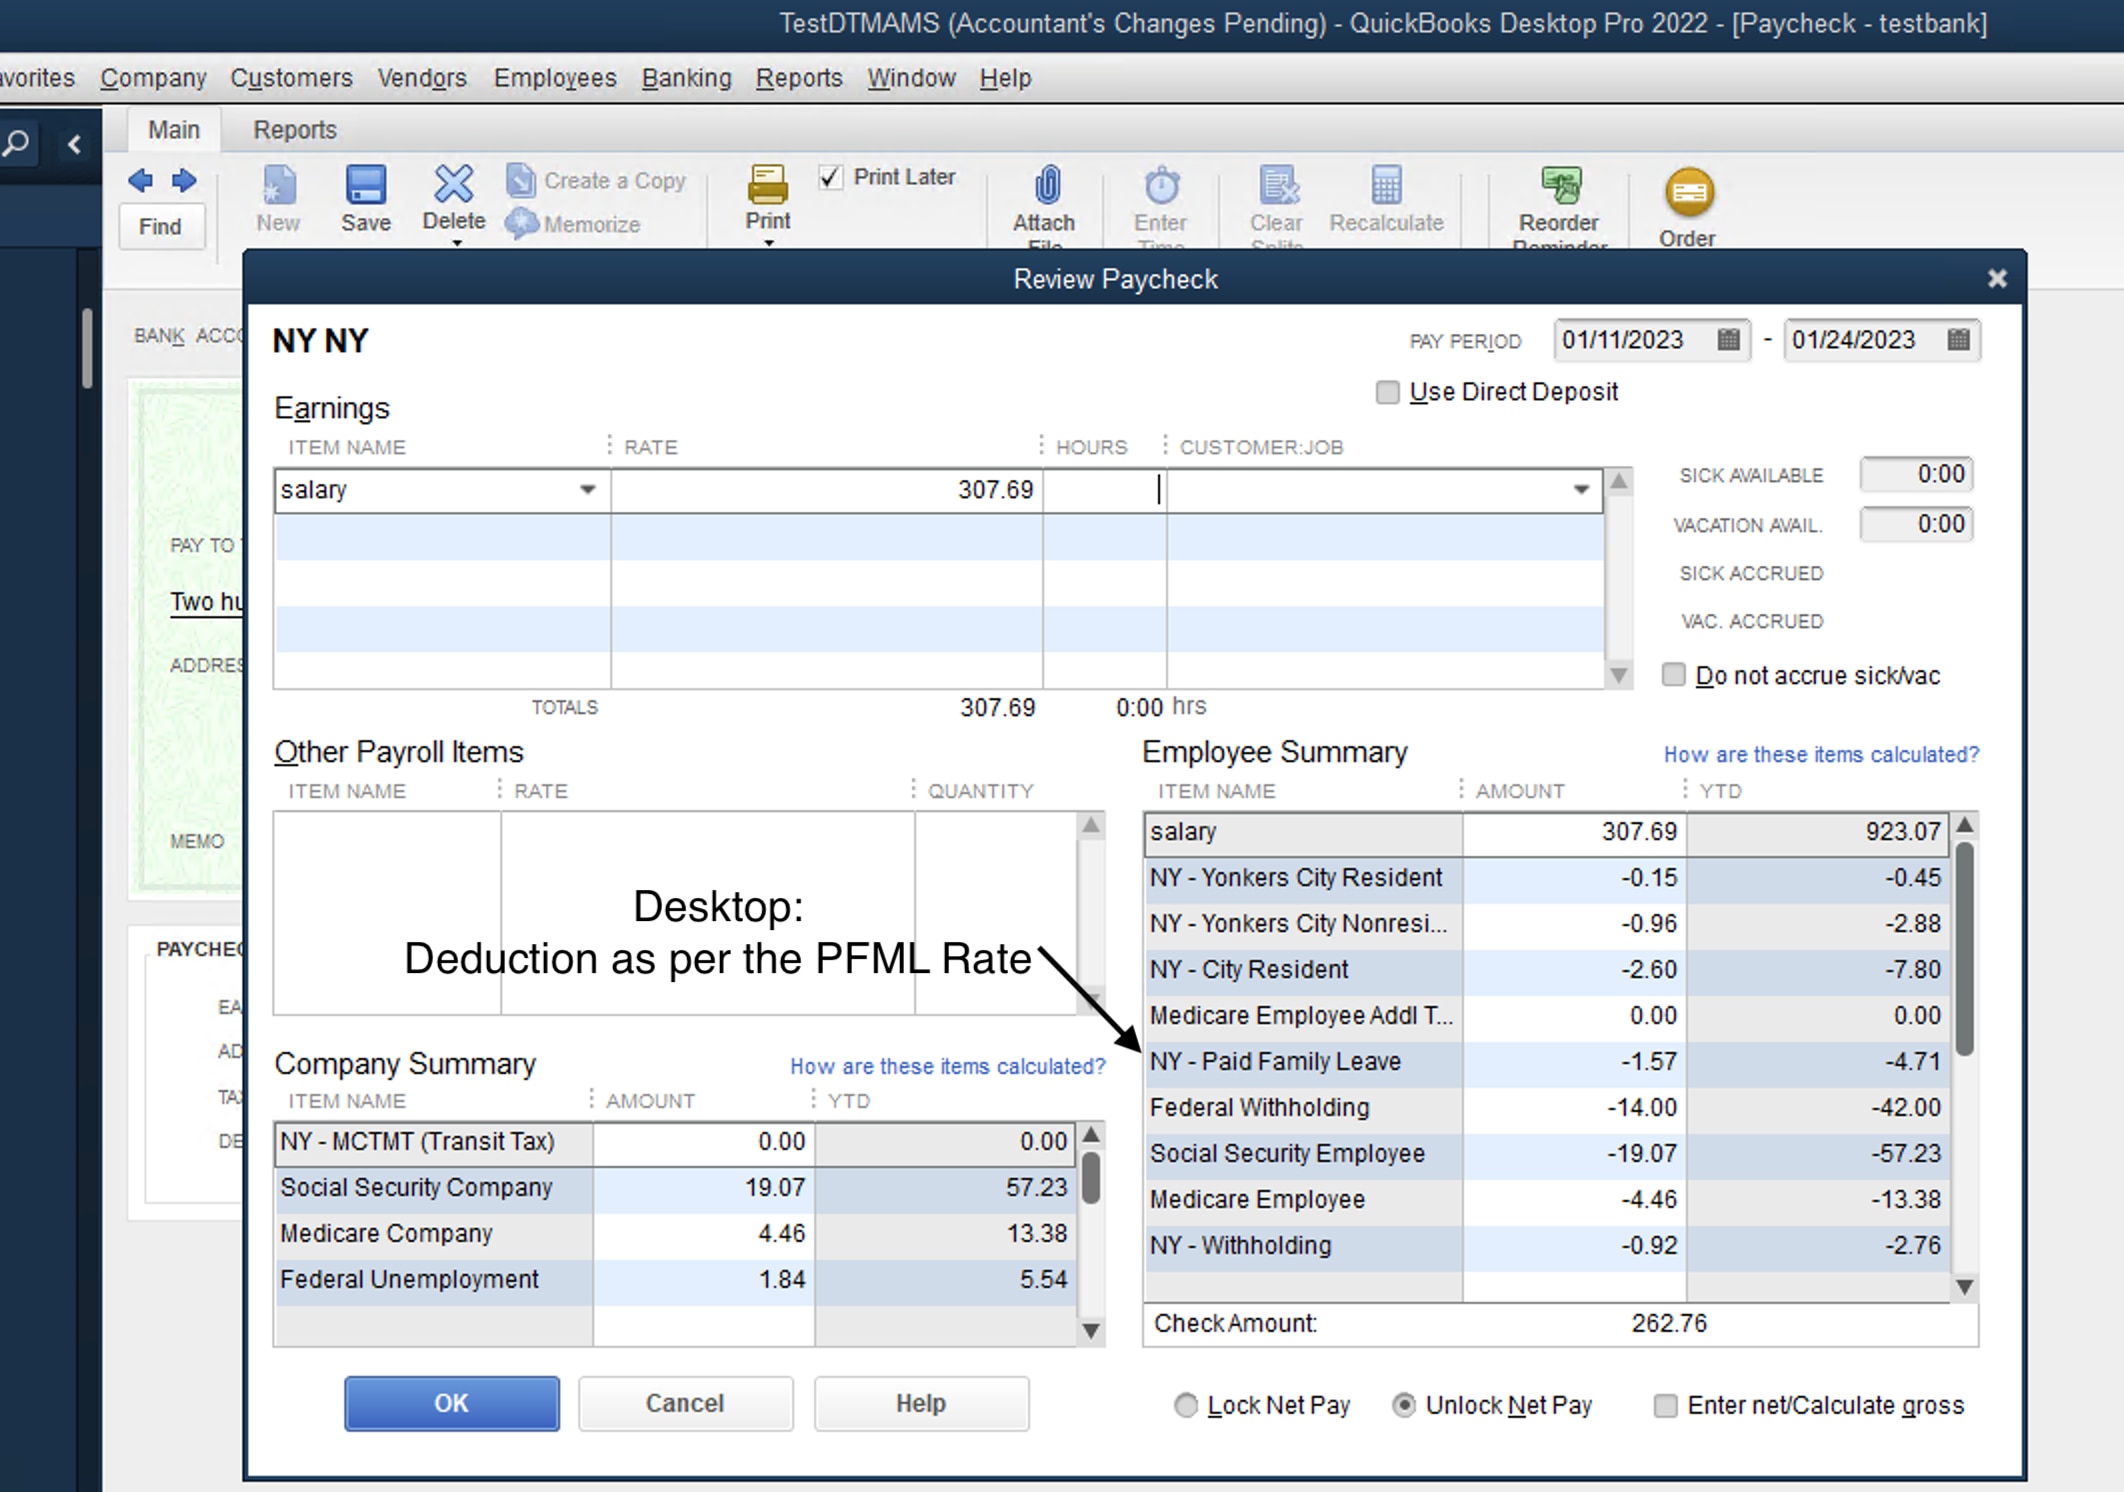Viewport: 2124px width, 1492px height.
Task: Open the Customers menu
Action: point(291,78)
